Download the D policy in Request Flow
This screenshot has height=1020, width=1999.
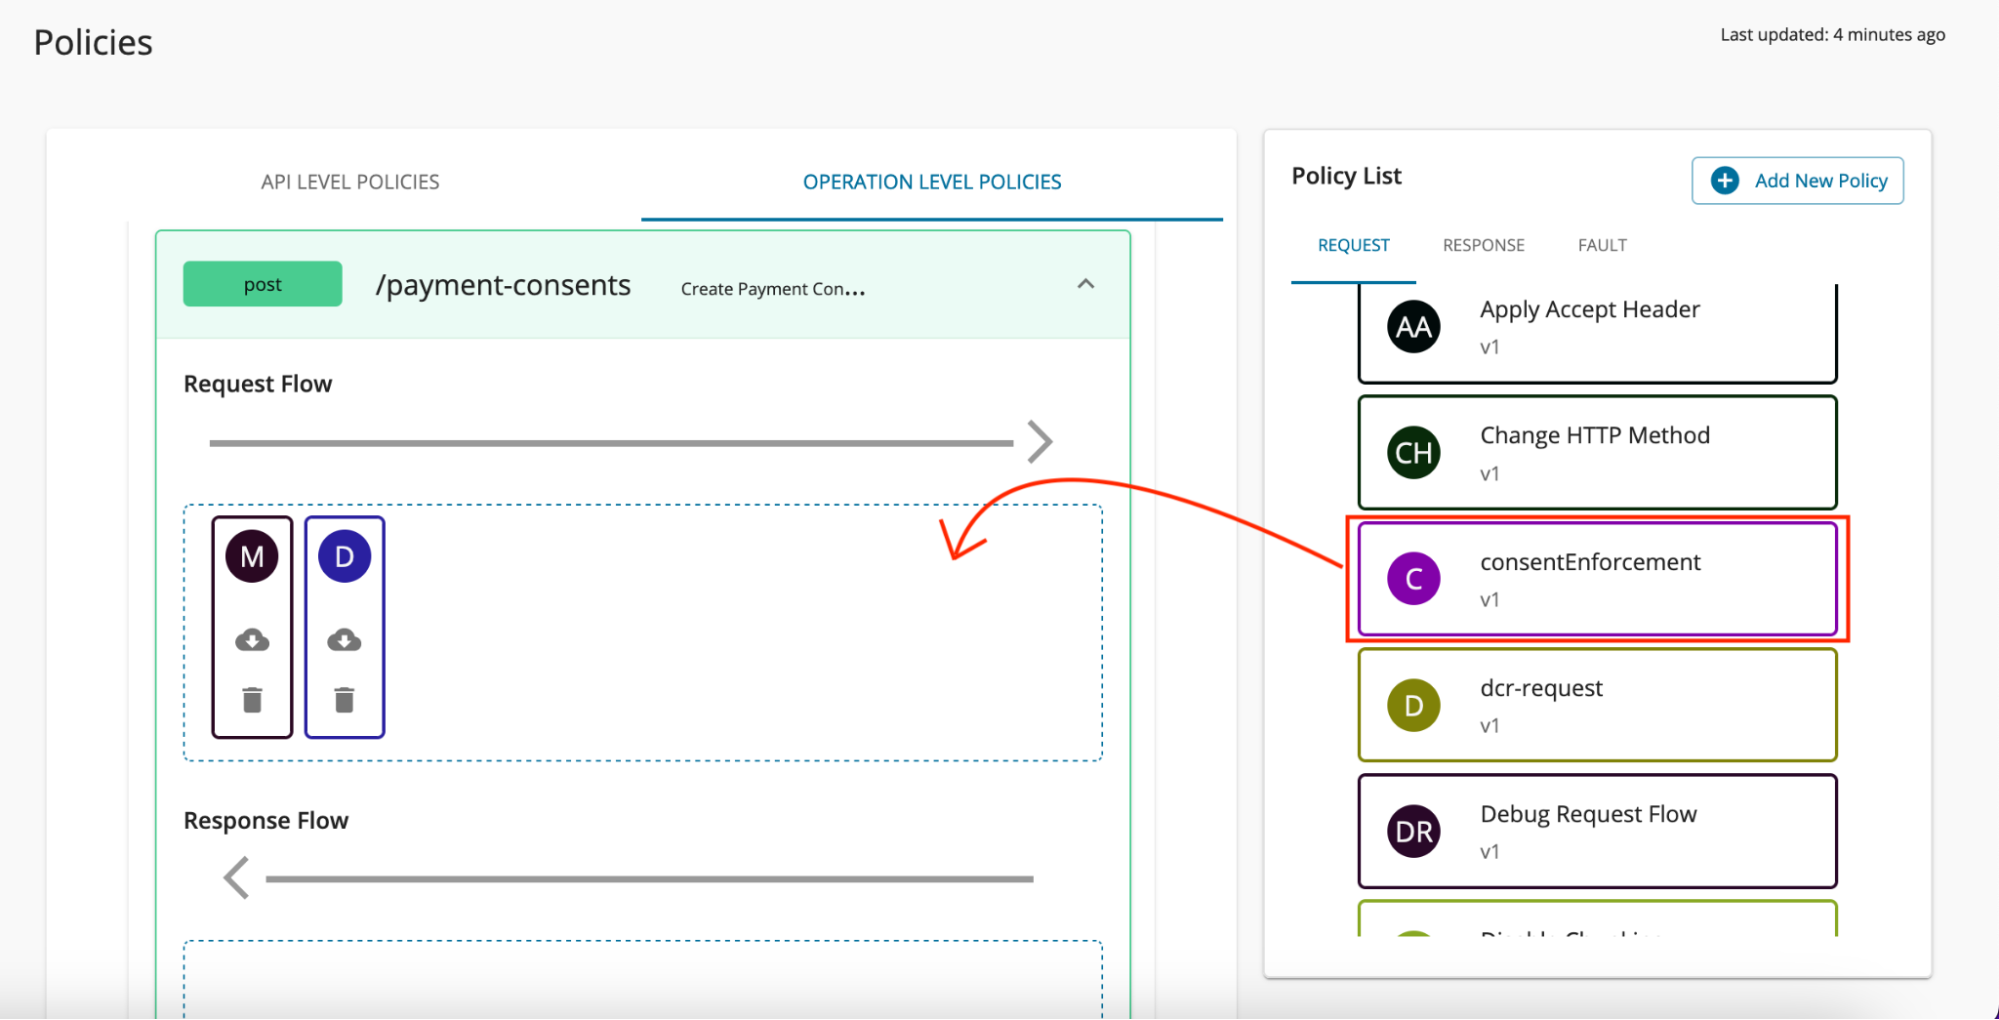(344, 640)
